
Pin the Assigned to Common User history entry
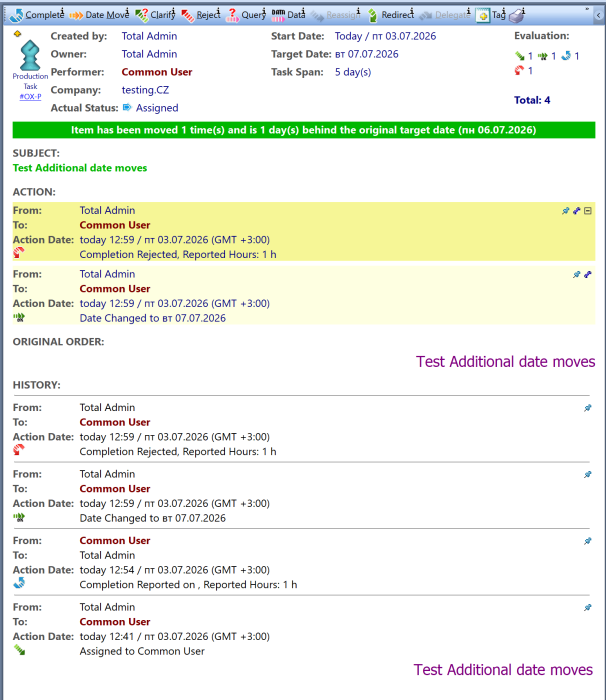pyautogui.click(x=588, y=608)
